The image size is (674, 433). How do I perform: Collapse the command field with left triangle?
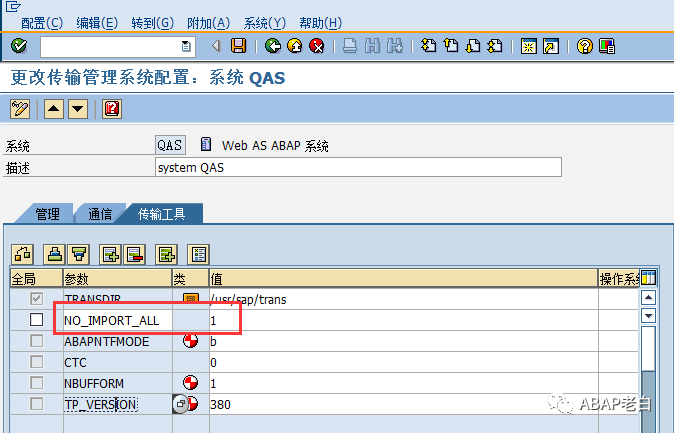coord(216,46)
